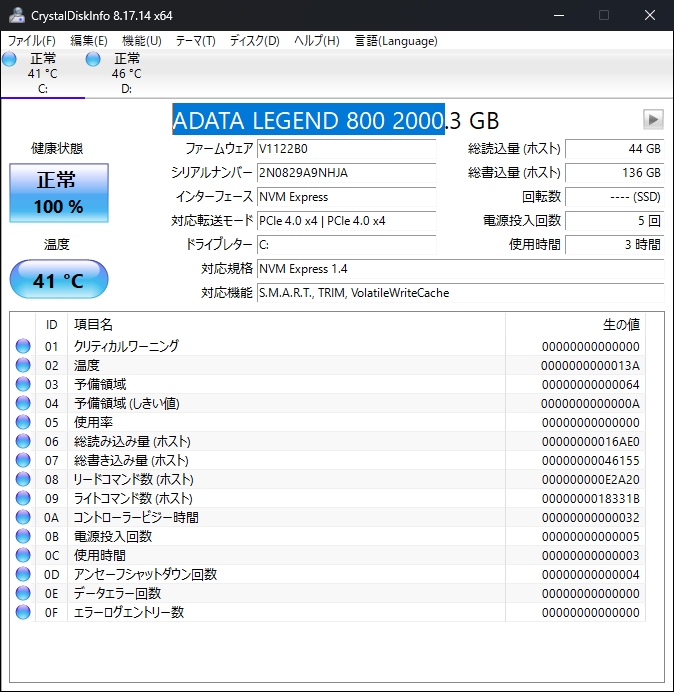The width and height of the screenshot is (674, 692).
Task: Click the ID column header
Action: tap(52, 325)
